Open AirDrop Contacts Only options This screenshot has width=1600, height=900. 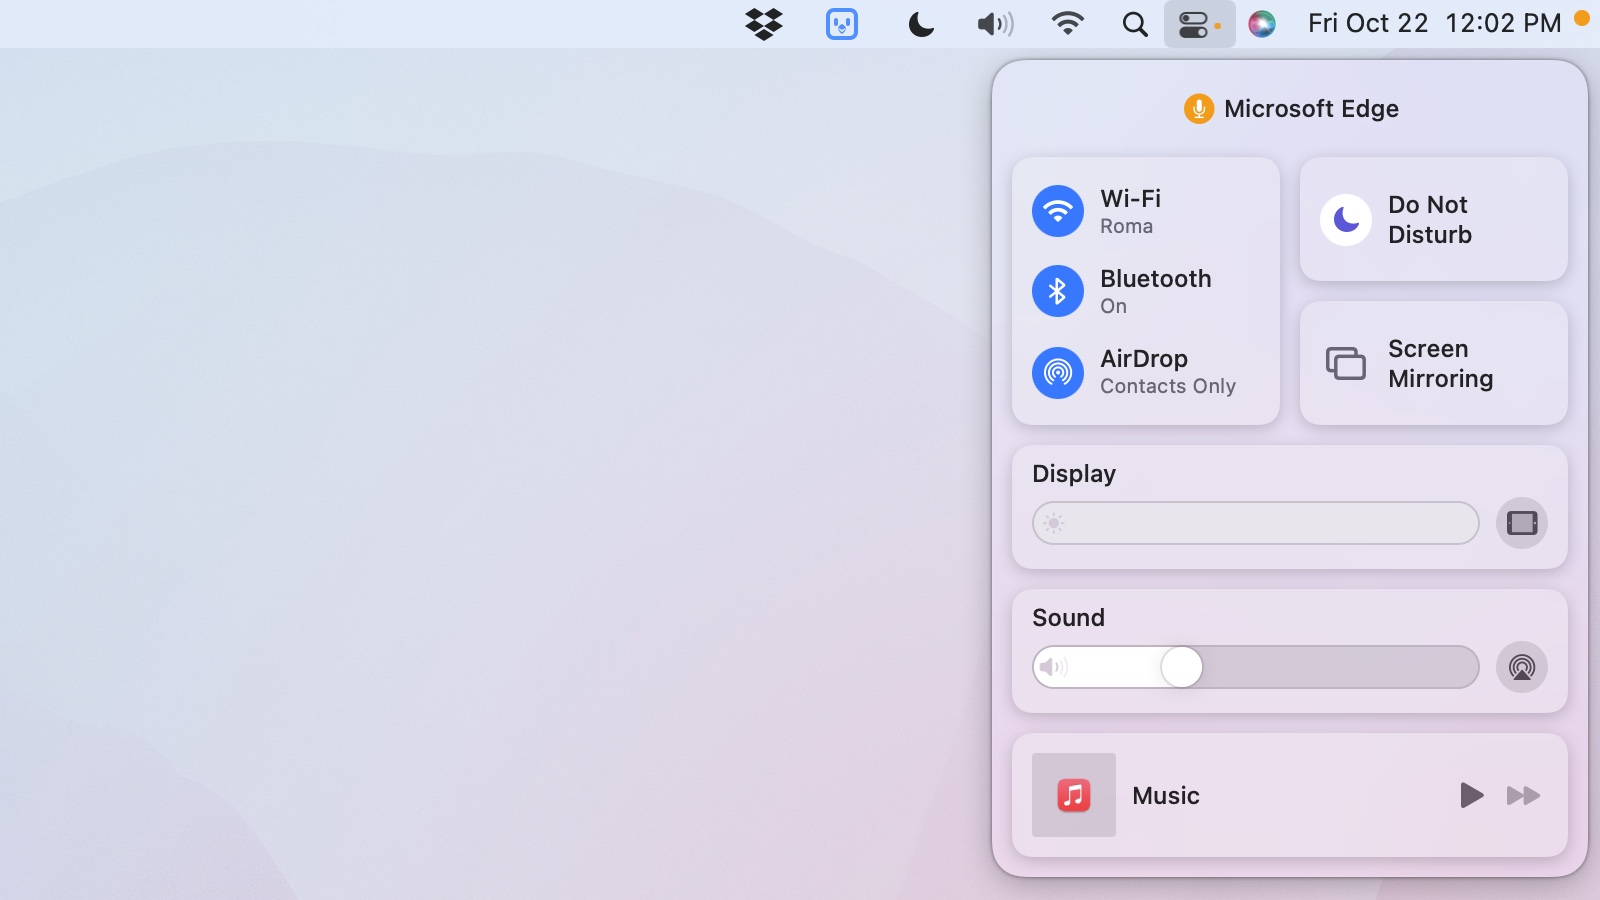1168,371
